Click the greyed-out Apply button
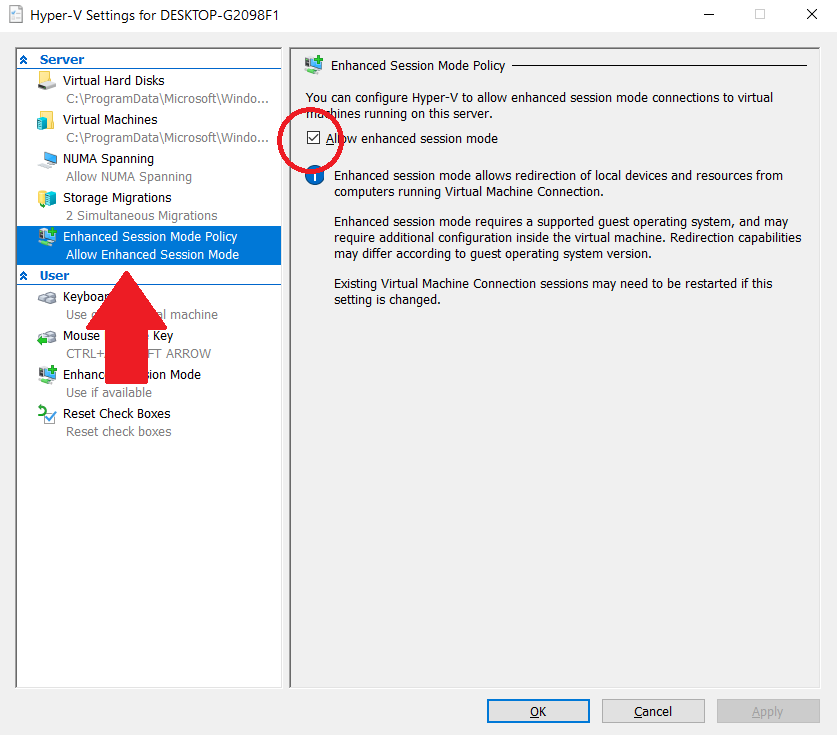Viewport: 837px width, 735px height. click(x=768, y=711)
